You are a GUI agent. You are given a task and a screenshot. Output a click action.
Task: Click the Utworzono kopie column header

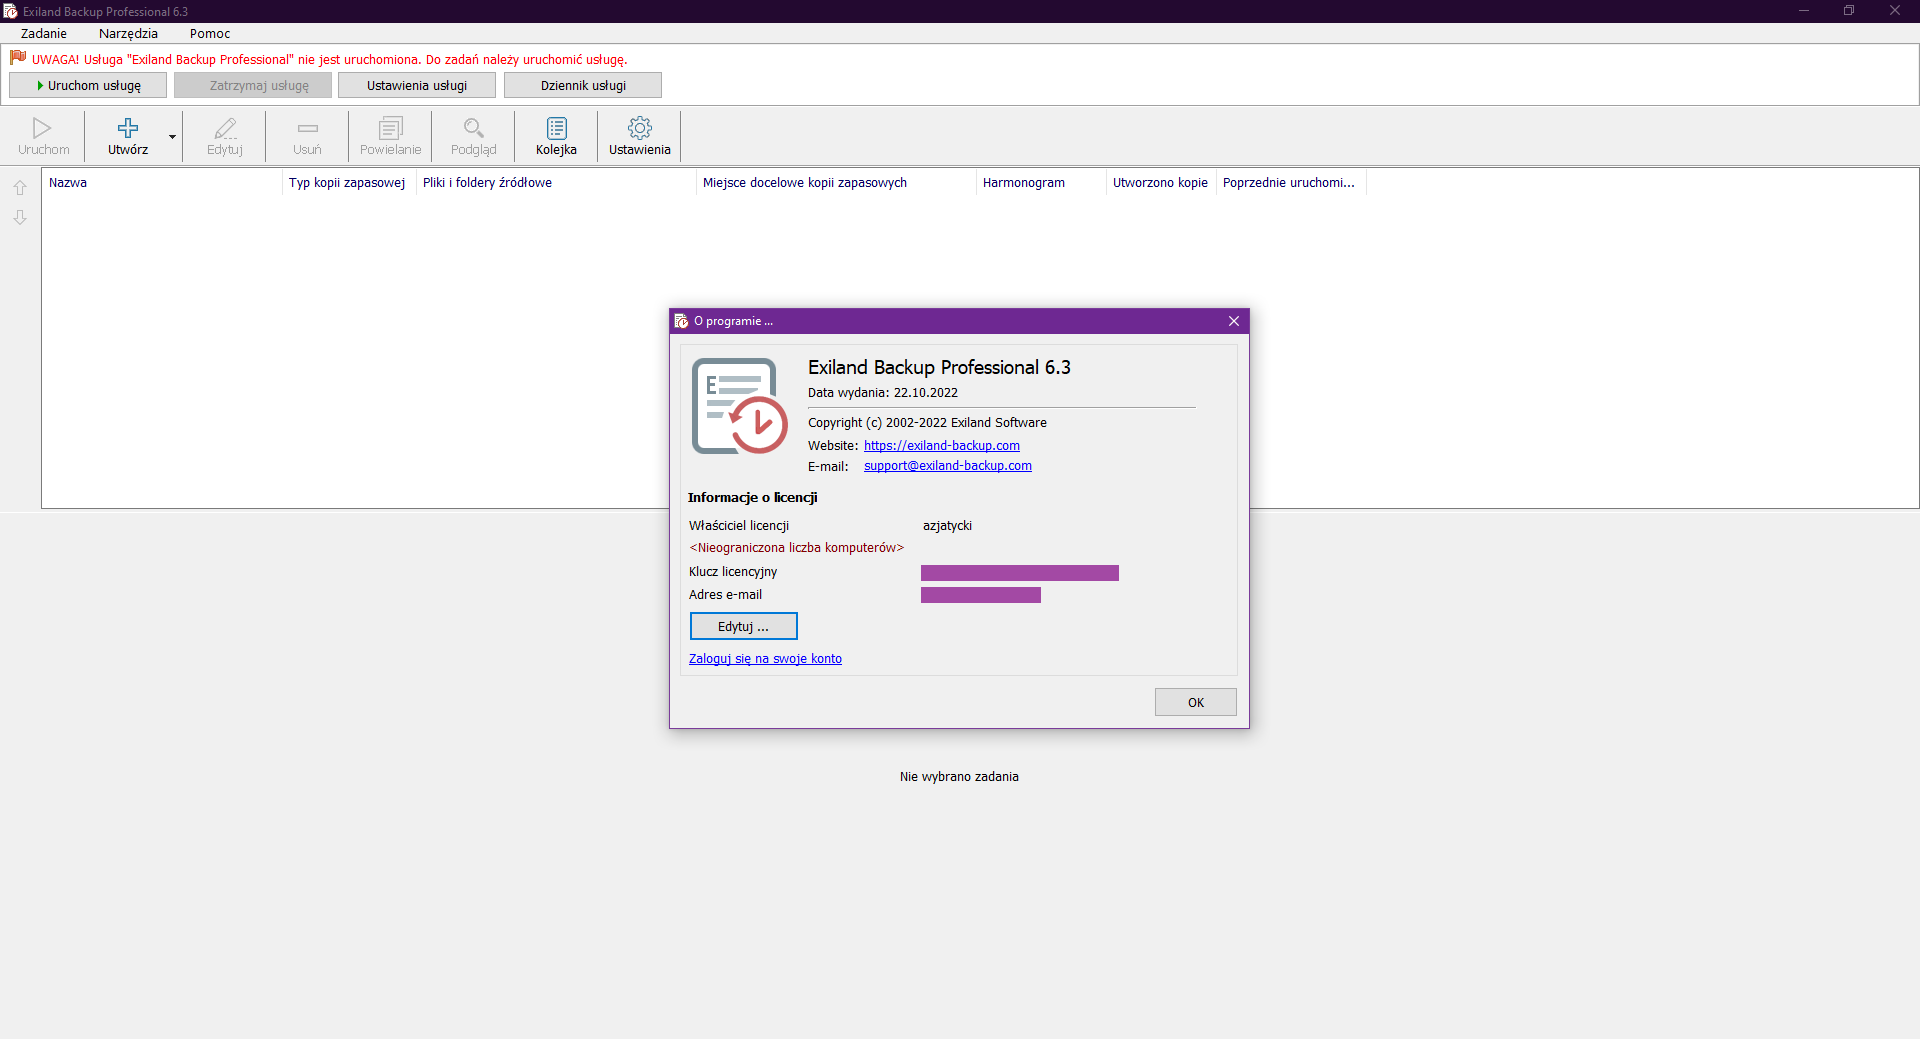[1161, 183]
